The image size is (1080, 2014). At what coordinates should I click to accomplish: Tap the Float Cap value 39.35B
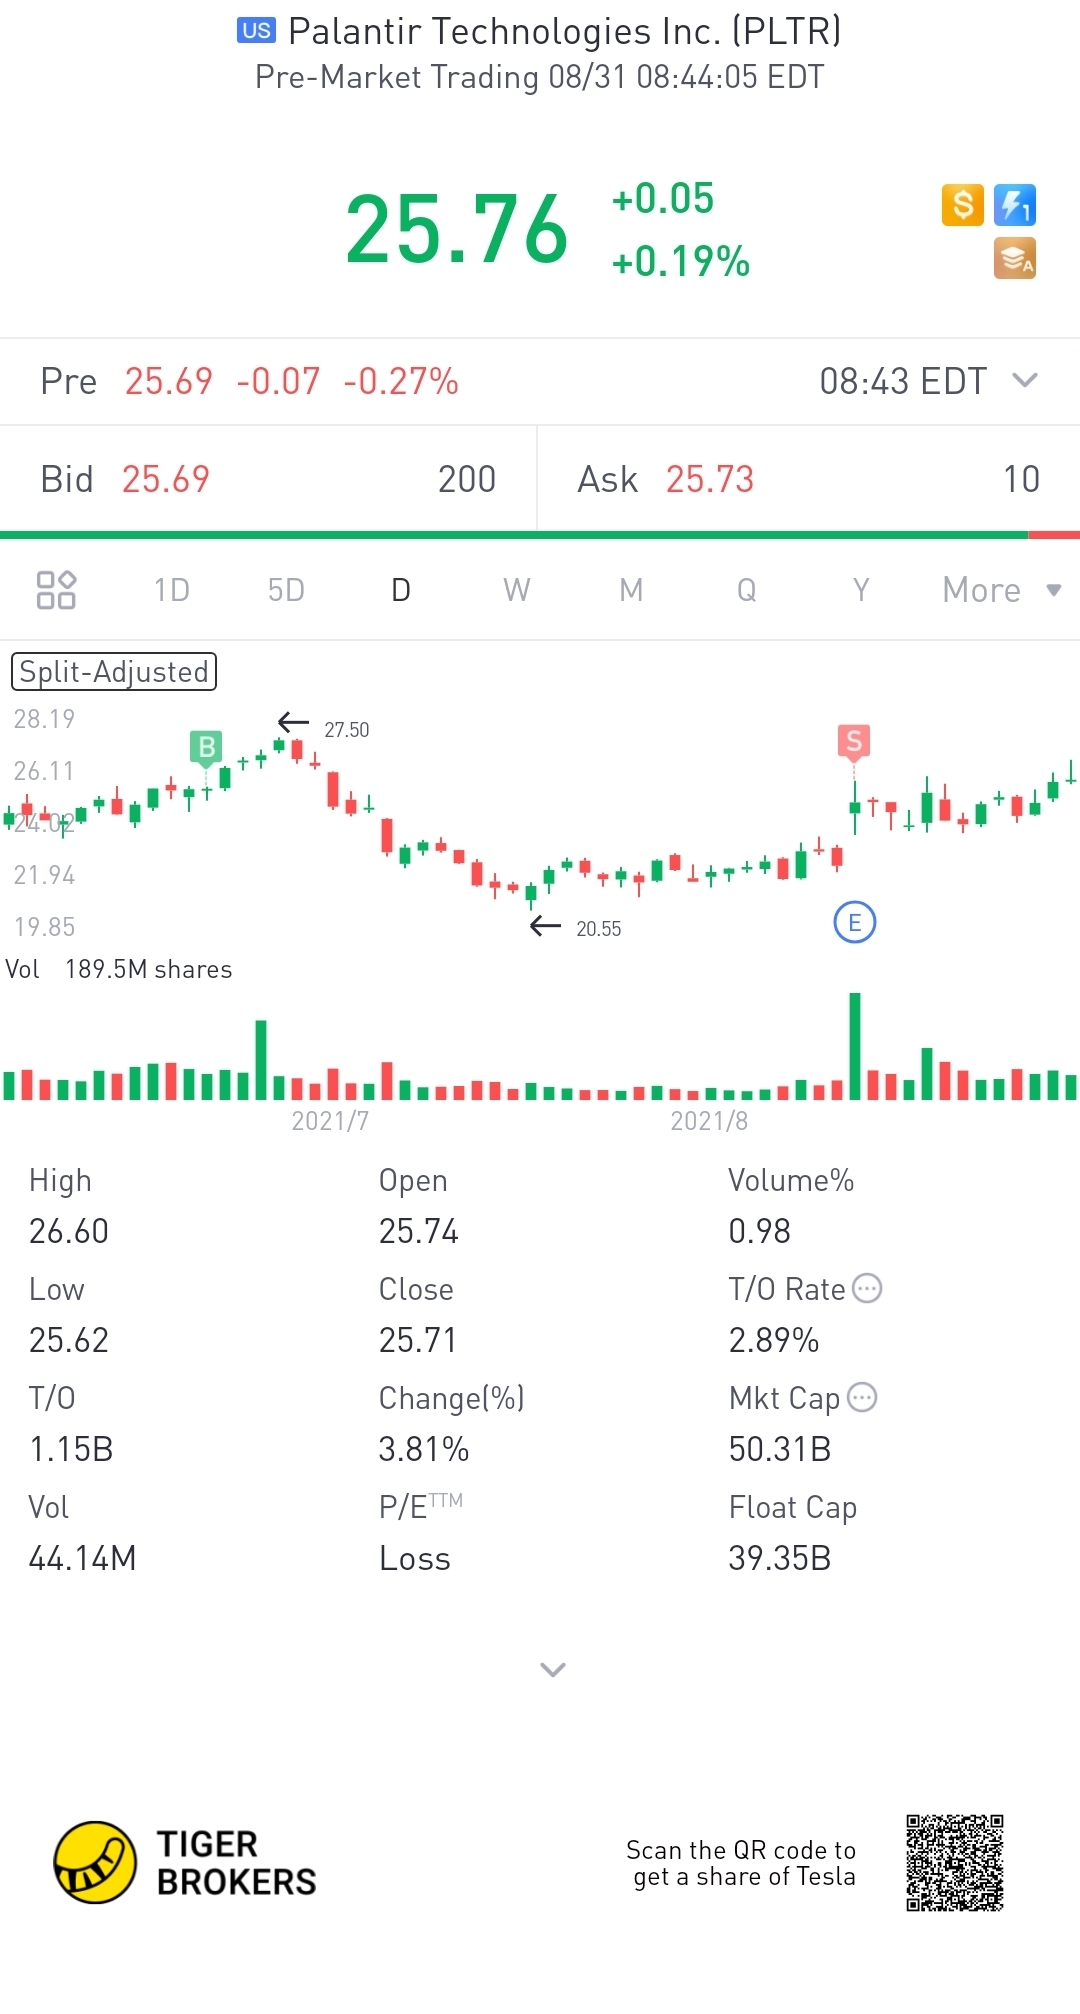(x=780, y=1558)
